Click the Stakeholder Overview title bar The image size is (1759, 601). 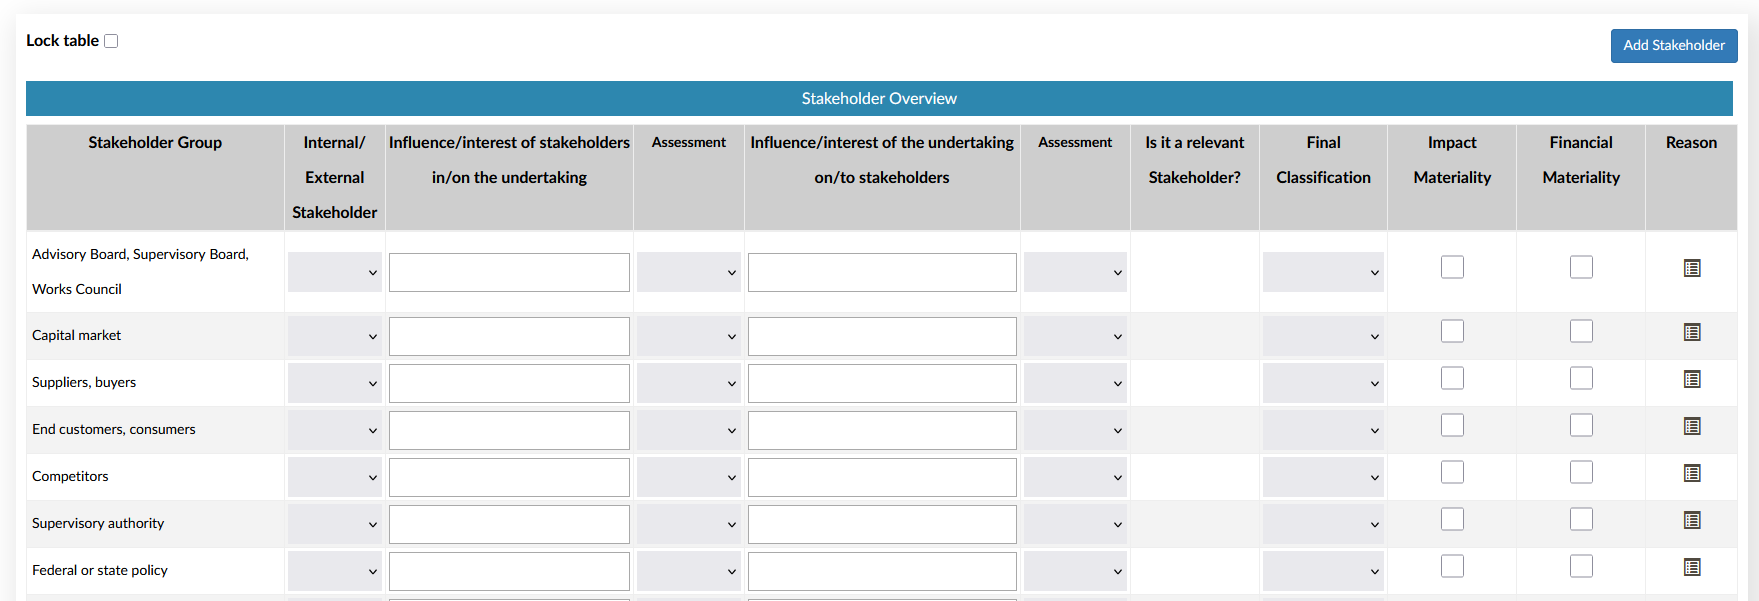point(879,98)
